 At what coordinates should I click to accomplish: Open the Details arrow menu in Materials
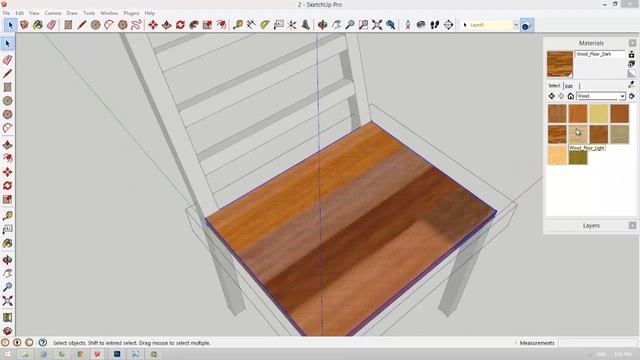coord(632,96)
